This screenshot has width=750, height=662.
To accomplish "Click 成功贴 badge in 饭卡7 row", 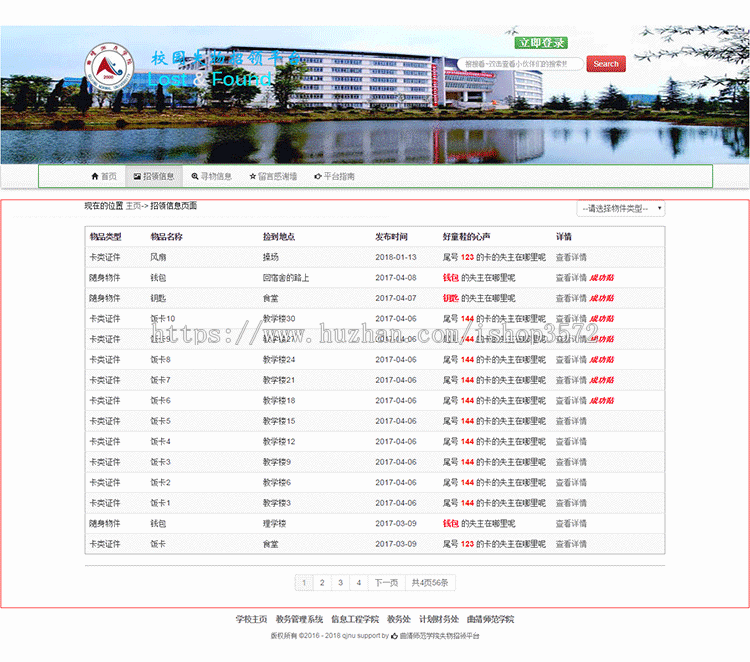I will coord(602,380).
